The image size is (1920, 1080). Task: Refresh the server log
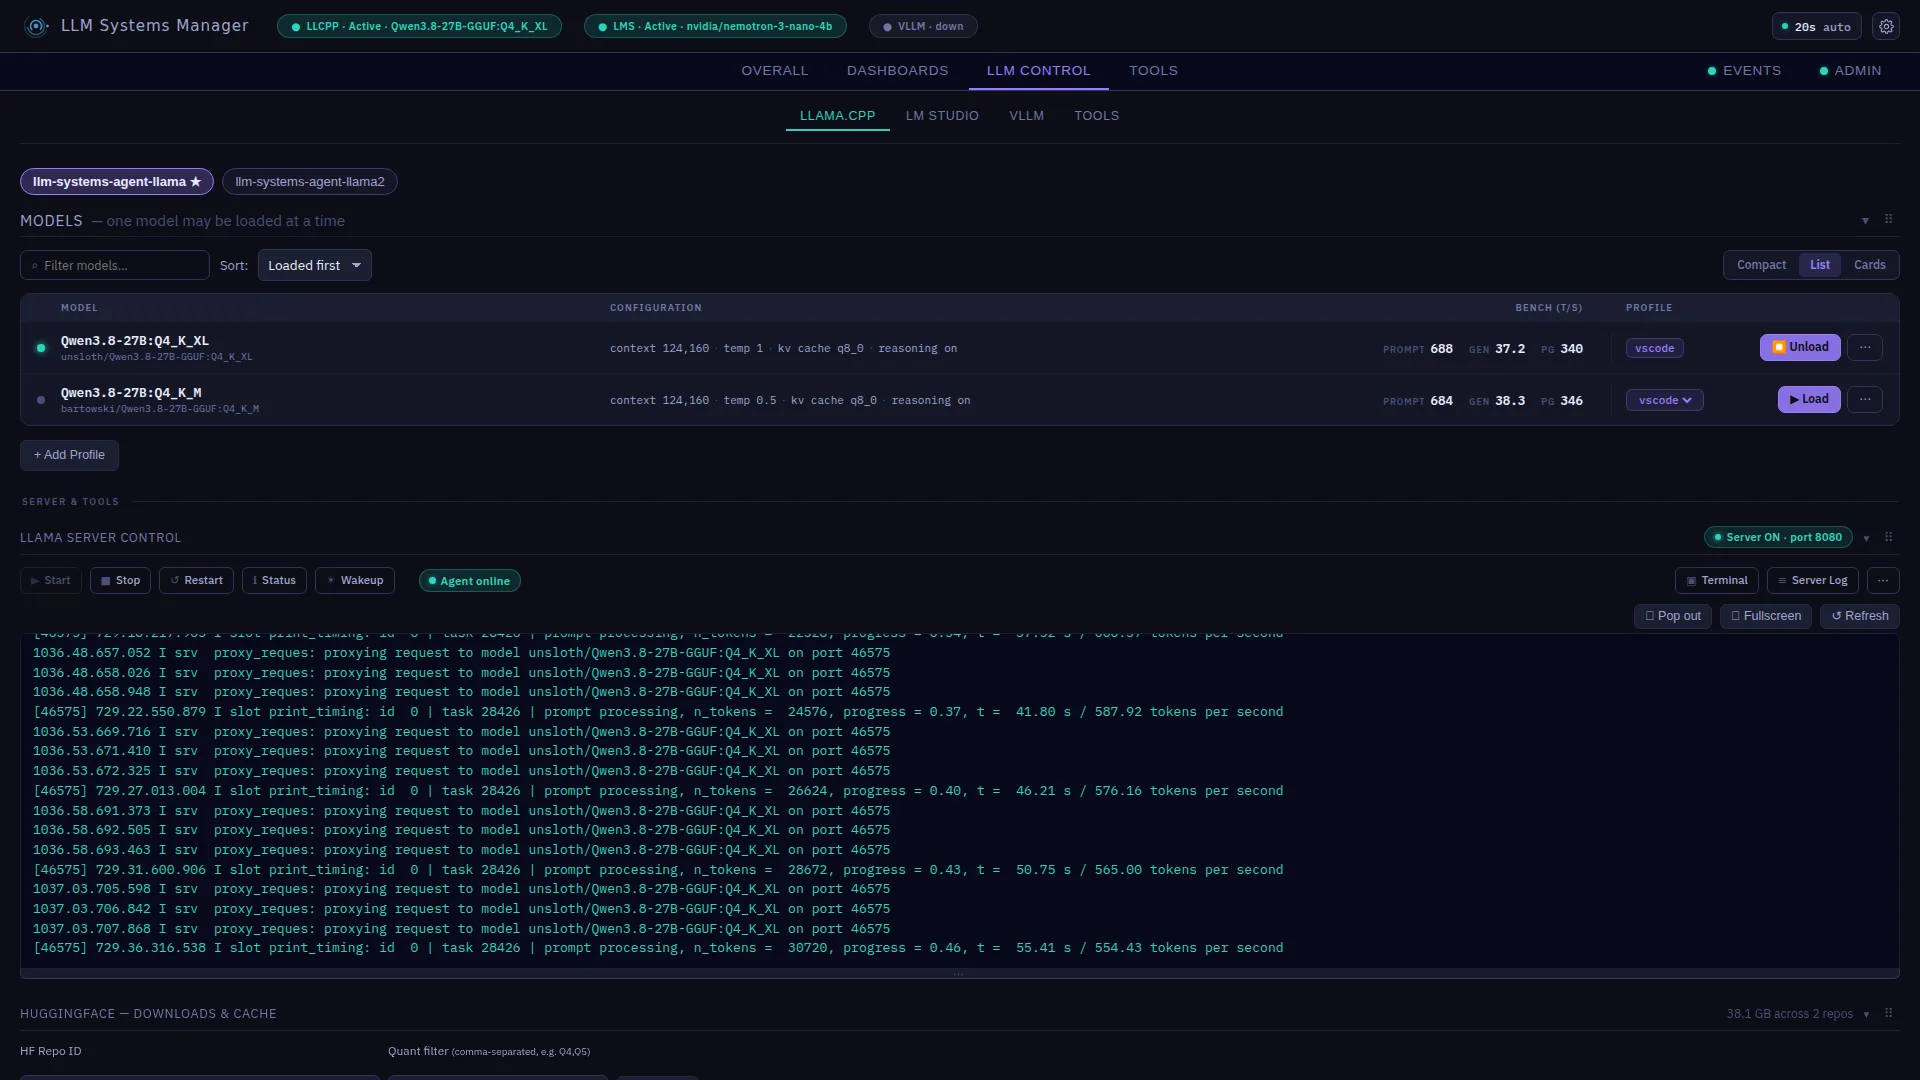[1859, 616]
